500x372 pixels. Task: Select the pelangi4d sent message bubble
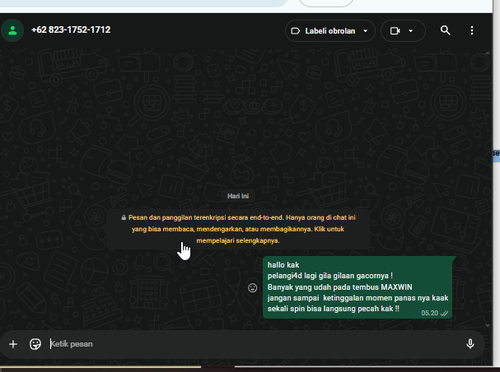click(357, 287)
